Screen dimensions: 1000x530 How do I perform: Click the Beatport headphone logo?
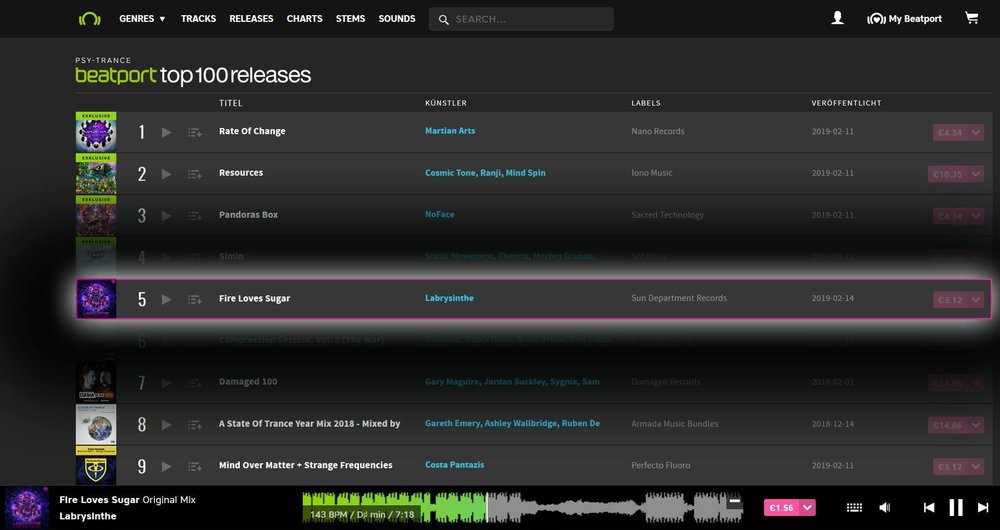click(90, 19)
